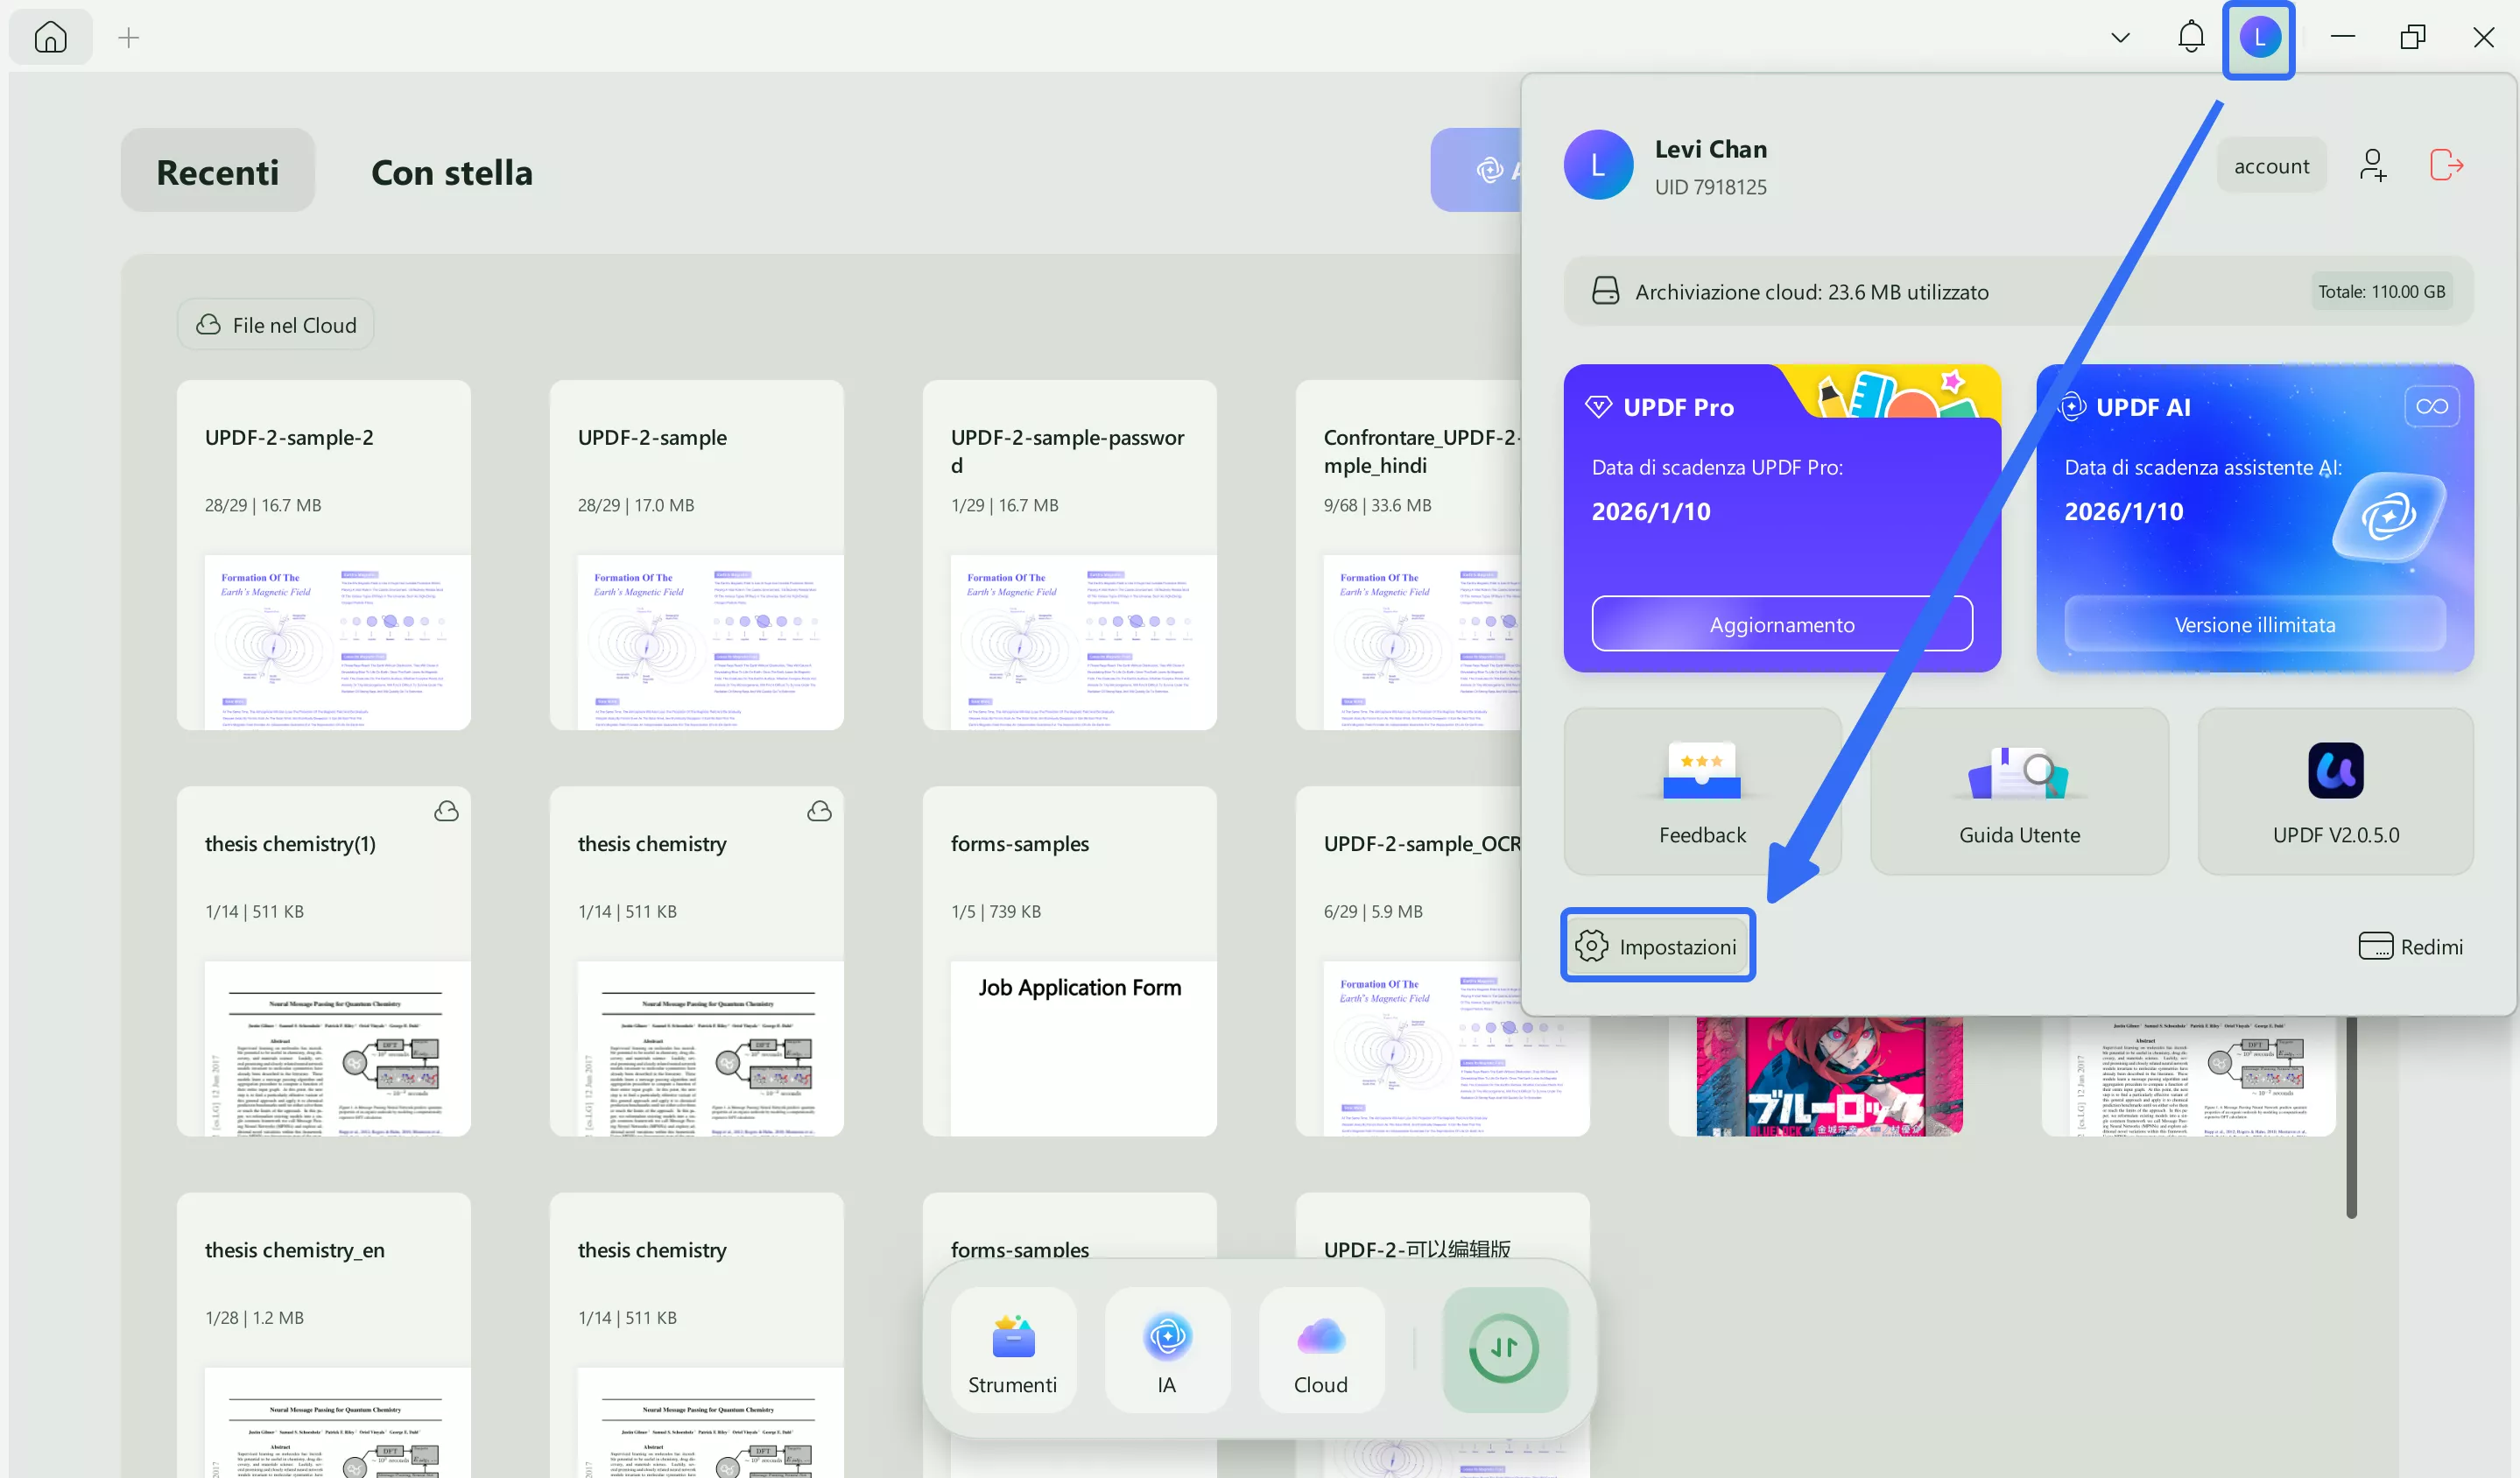The width and height of the screenshot is (2520, 1478).
Task: Open IA assistant in bottom dock
Action: tap(1166, 1350)
